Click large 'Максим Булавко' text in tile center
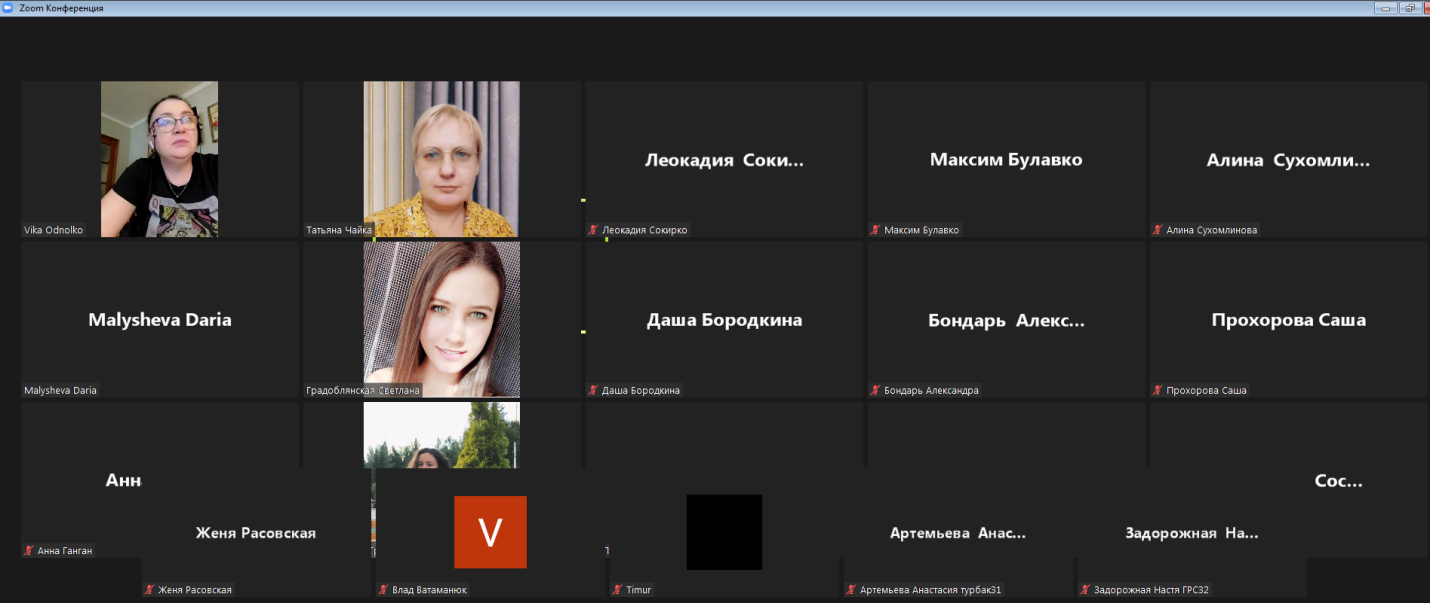Screen dimensions: 1430x603 click(1006, 160)
